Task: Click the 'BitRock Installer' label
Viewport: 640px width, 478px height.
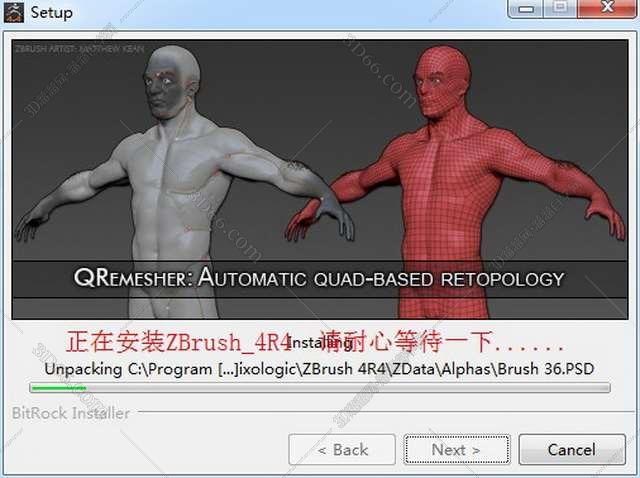Action: click(71, 413)
